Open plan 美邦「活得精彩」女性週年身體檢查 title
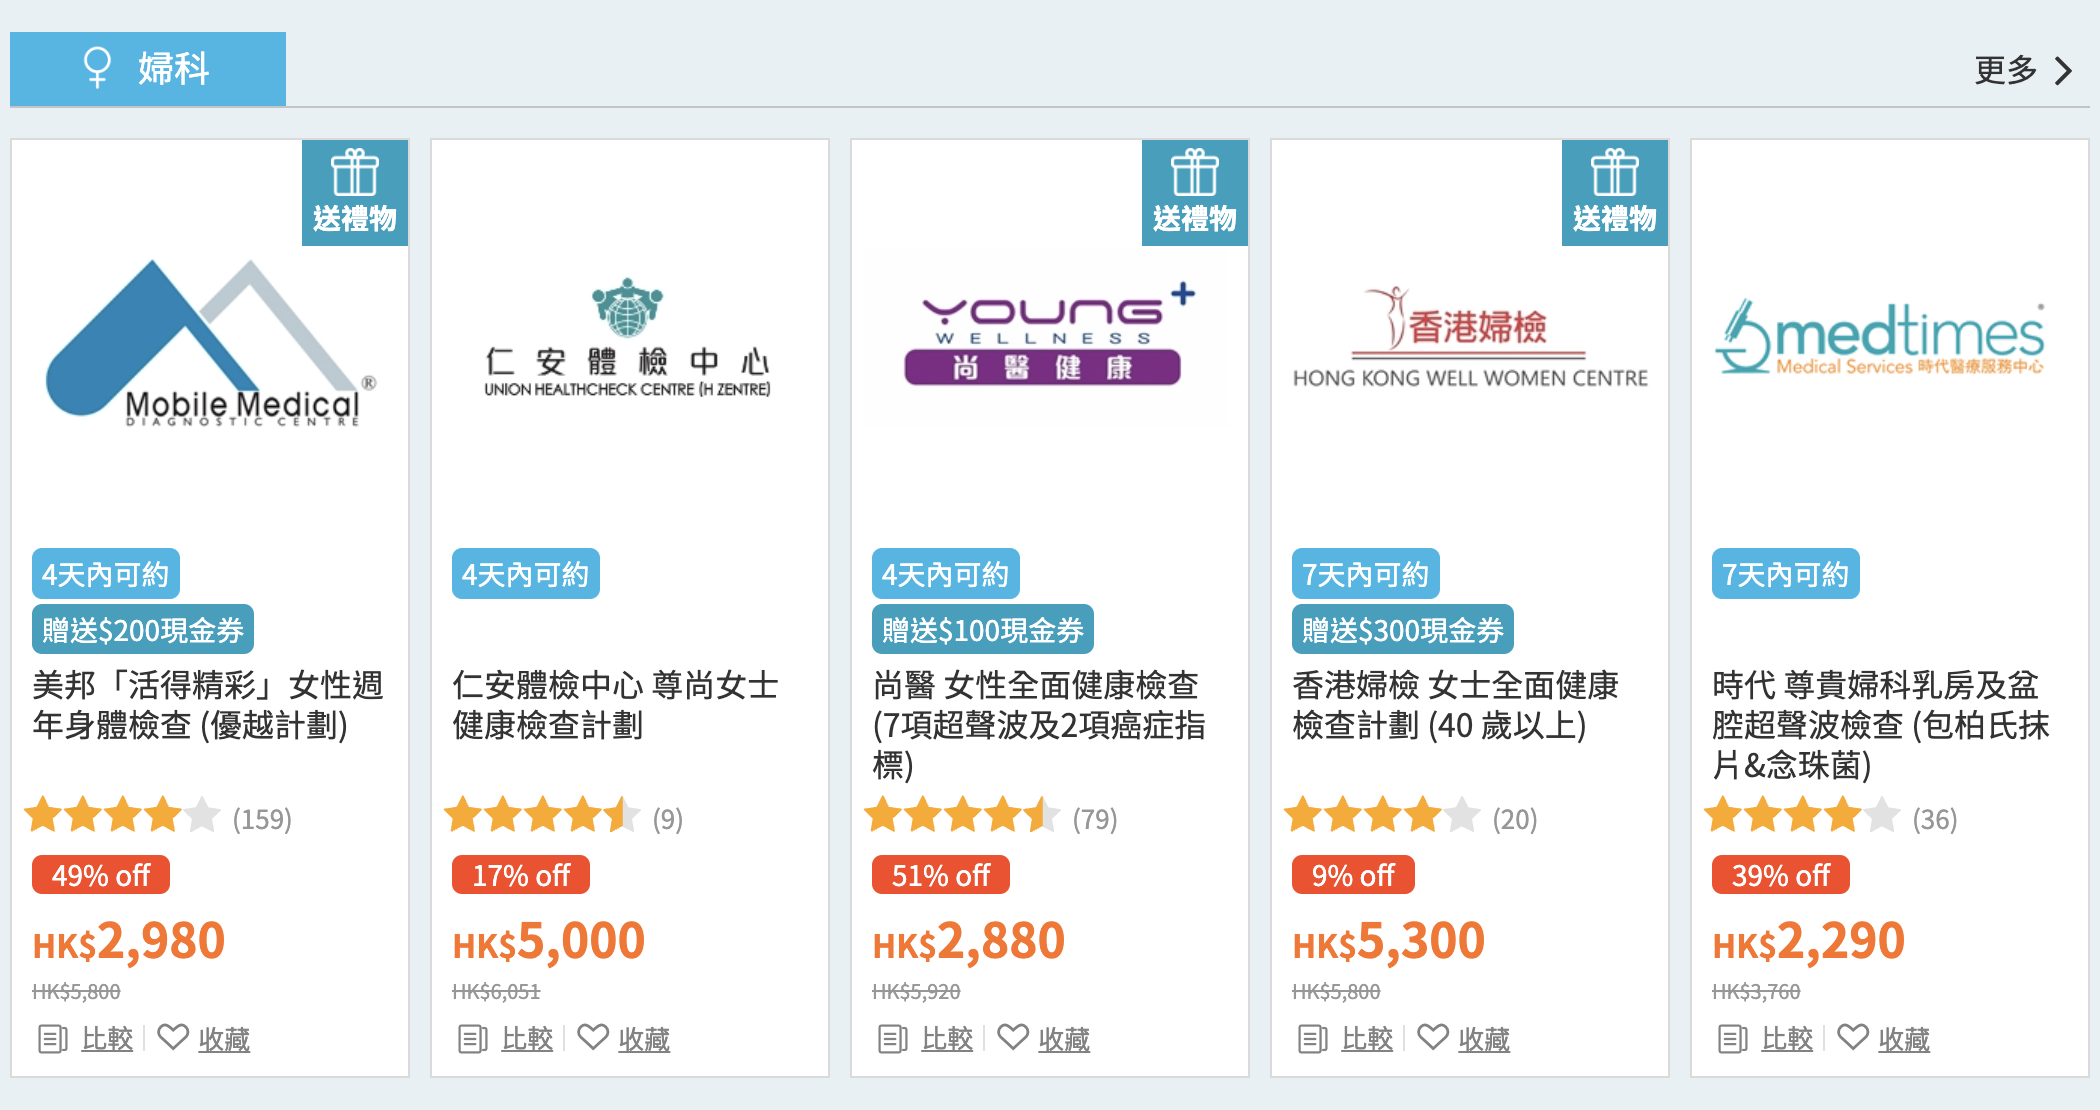This screenshot has height=1110, width=2100. tap(208, 705)
